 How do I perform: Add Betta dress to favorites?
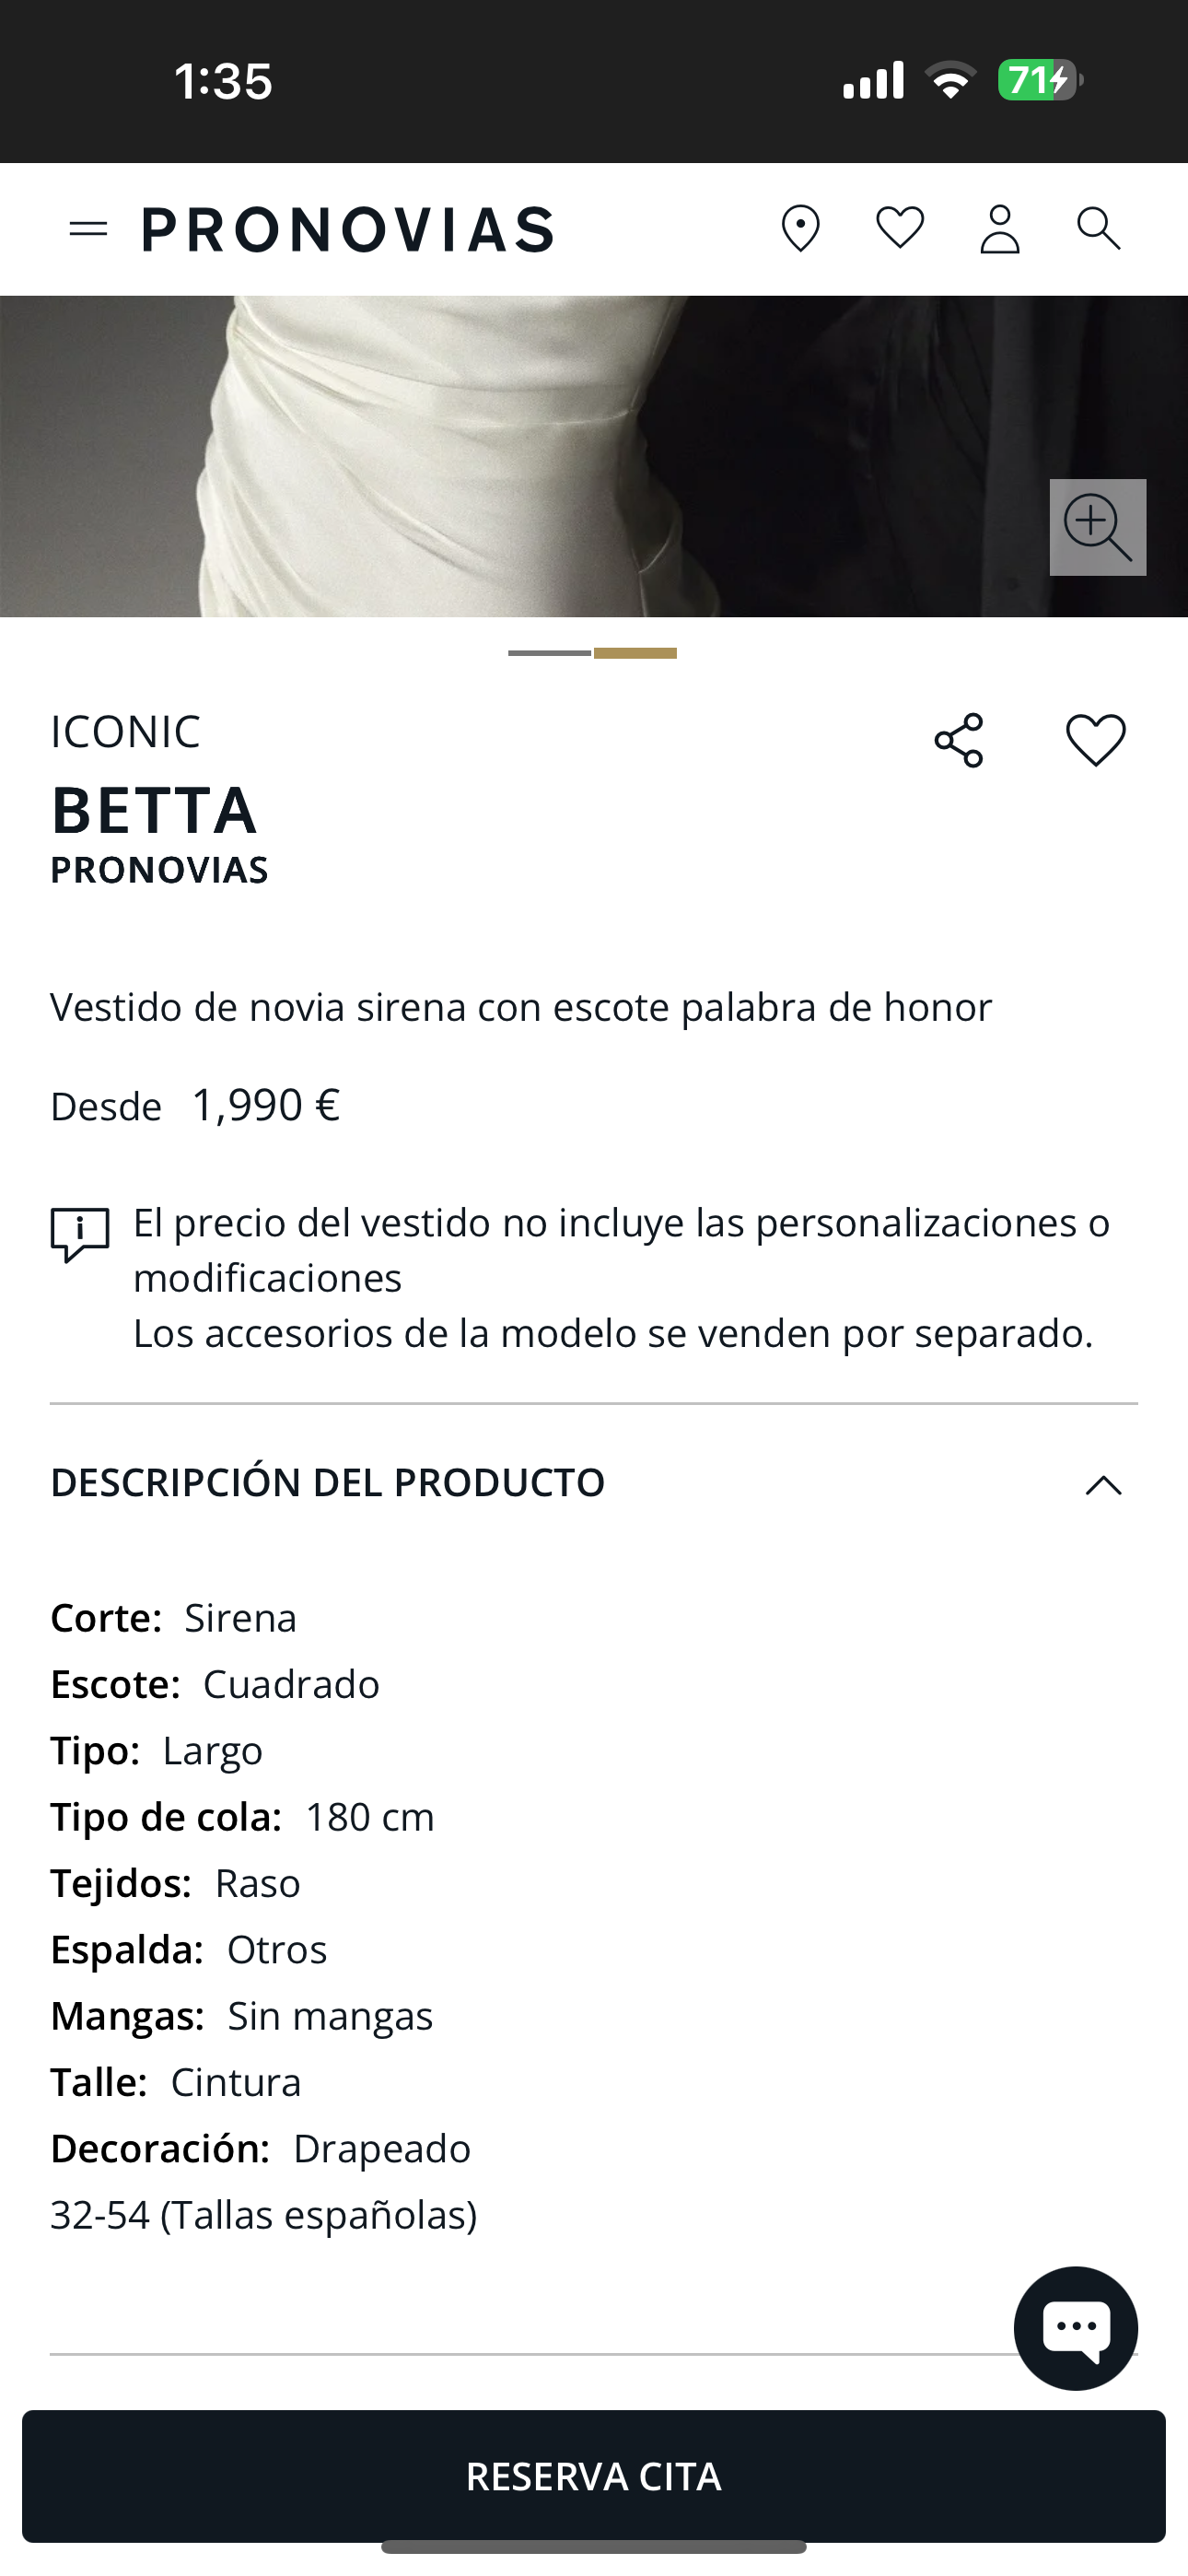(1095, 741)
